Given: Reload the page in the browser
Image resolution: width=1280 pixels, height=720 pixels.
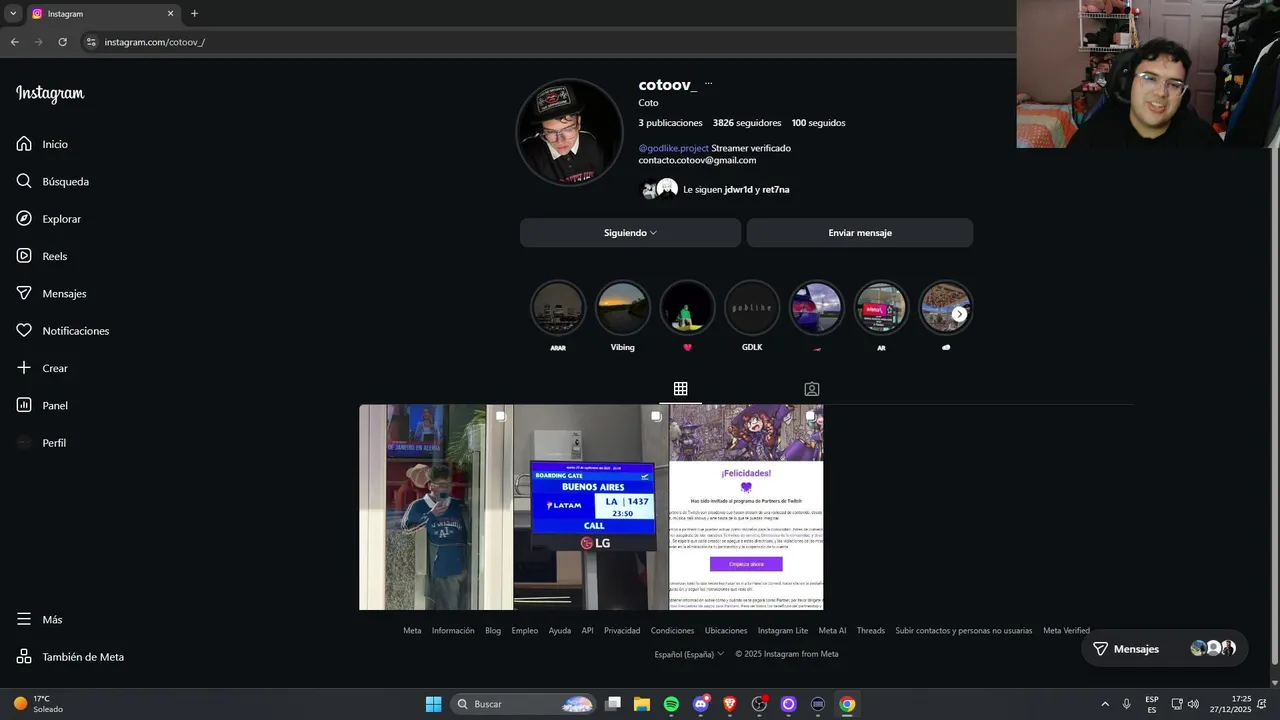Looking at the screenshot, I should (x=62, y=42).
